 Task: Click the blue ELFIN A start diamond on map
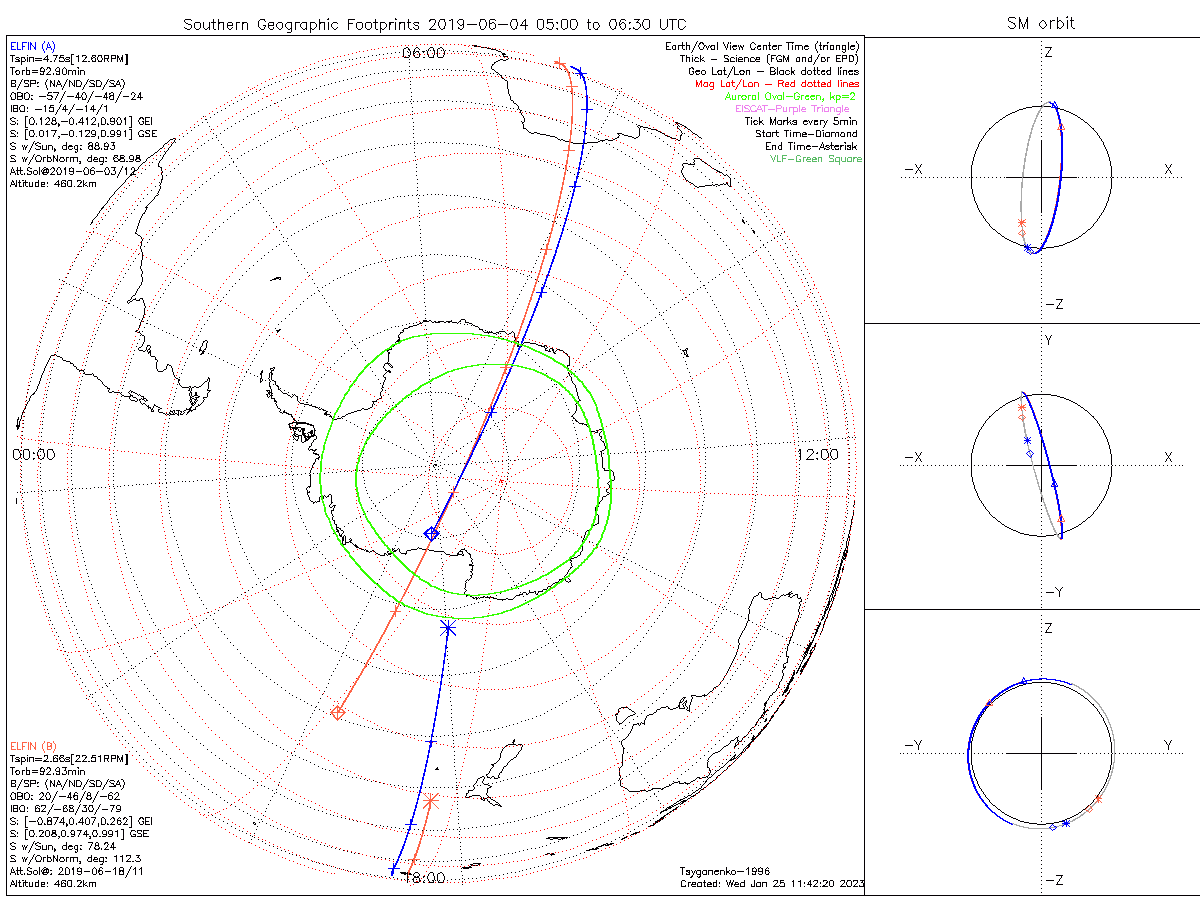[431, 534]
